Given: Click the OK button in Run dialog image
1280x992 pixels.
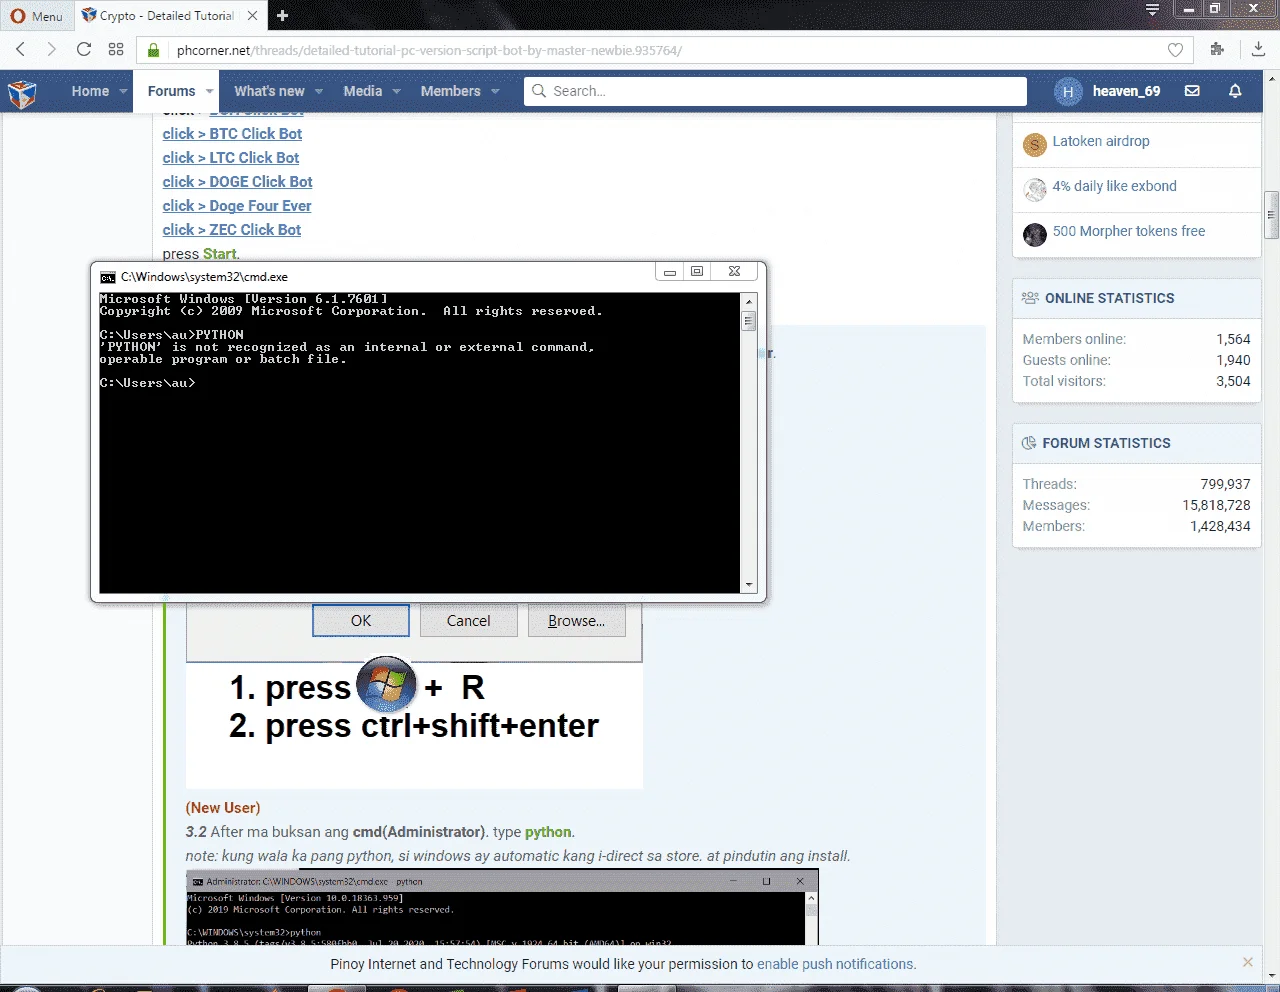Looking at the screenshot, I should pyautogui.click(x=361, y=621).
